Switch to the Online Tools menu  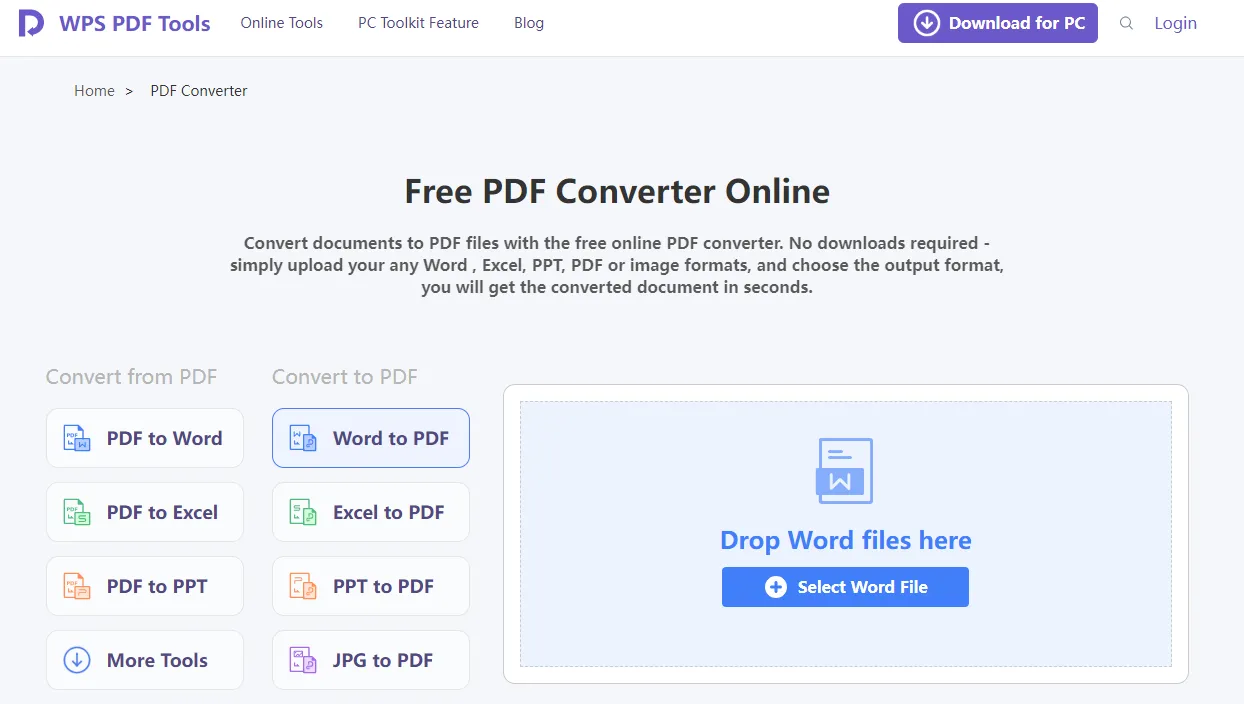tap(281, 23)
